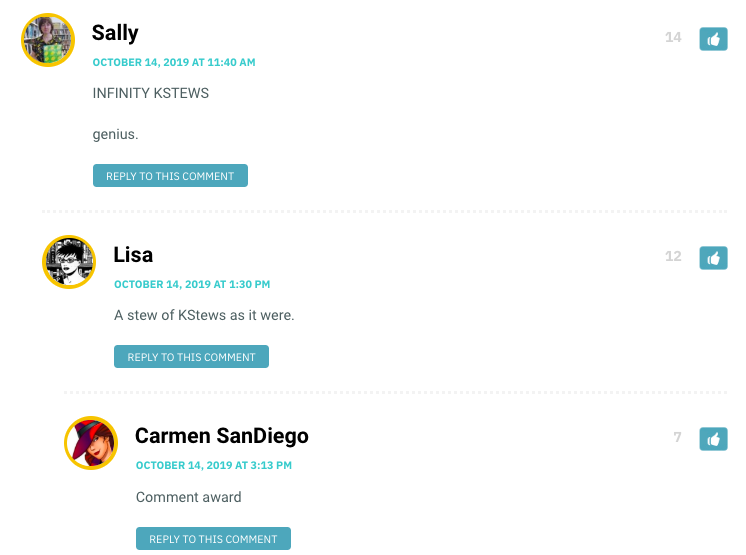Image resolution: width=746 pixels, height=555 pixels.
Task: Click the like count 7 on Carmen's comment
Action: (677, 438)
